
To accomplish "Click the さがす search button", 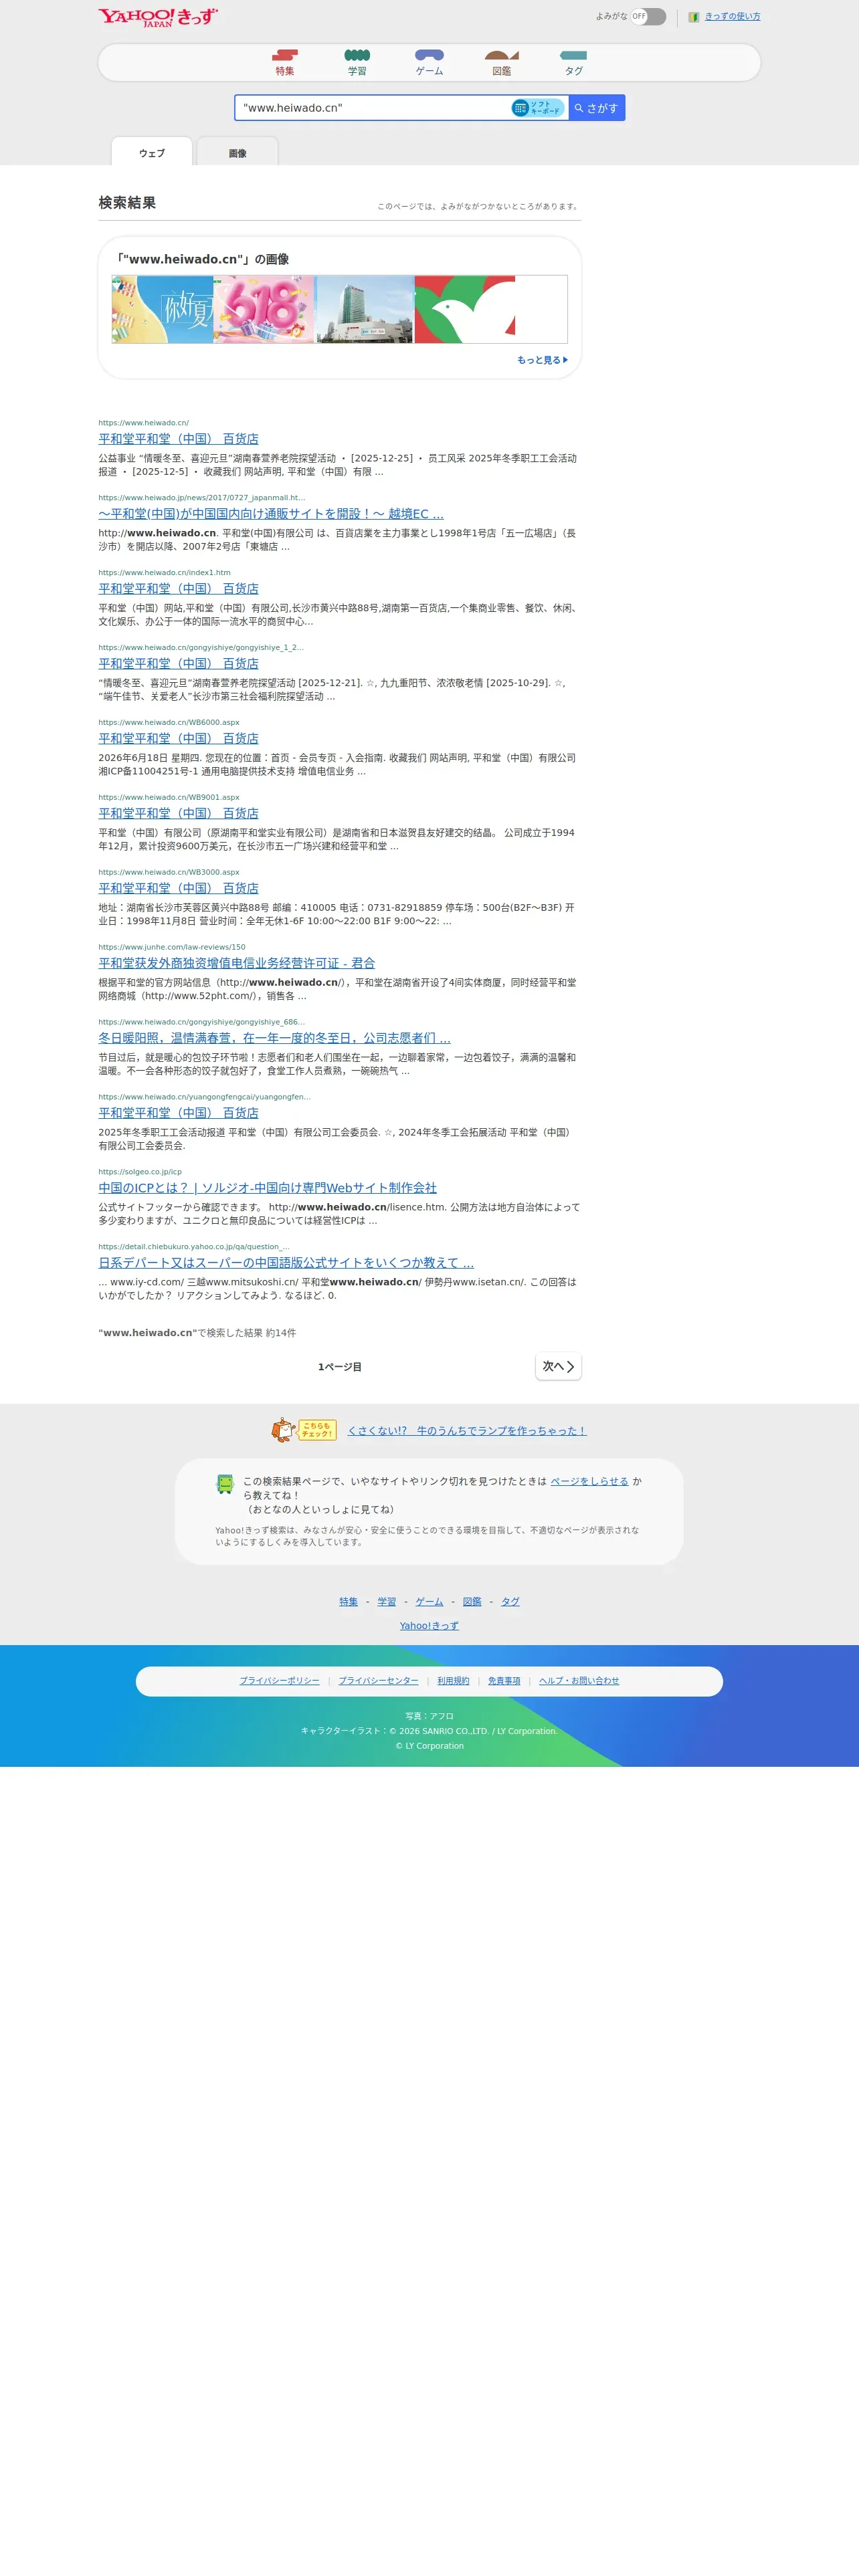I will click(x=597, y=108).
